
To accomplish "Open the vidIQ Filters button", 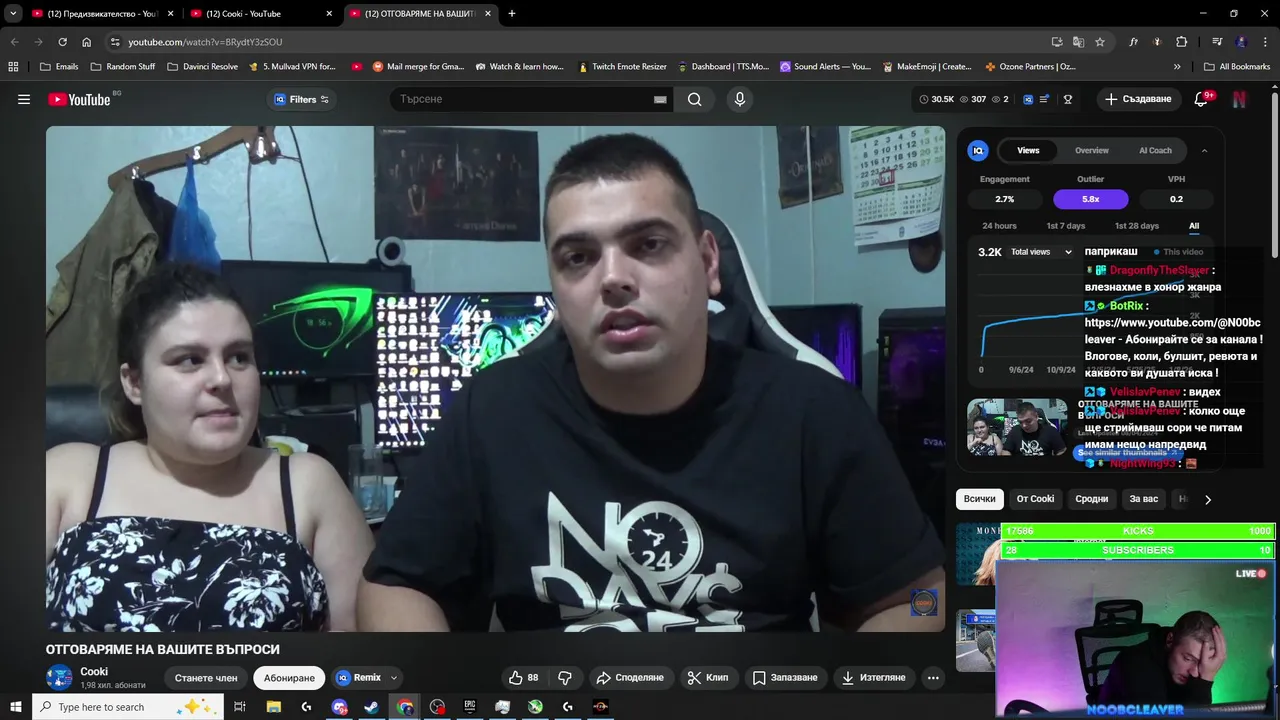I will (302, 99).
